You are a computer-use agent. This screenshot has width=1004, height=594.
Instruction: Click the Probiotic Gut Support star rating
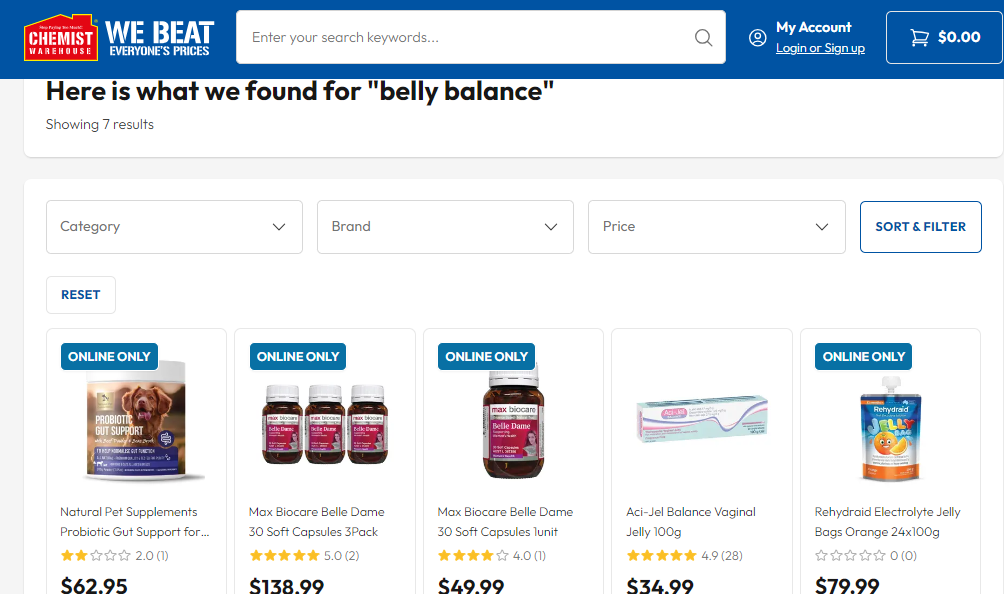click(95, 556)
